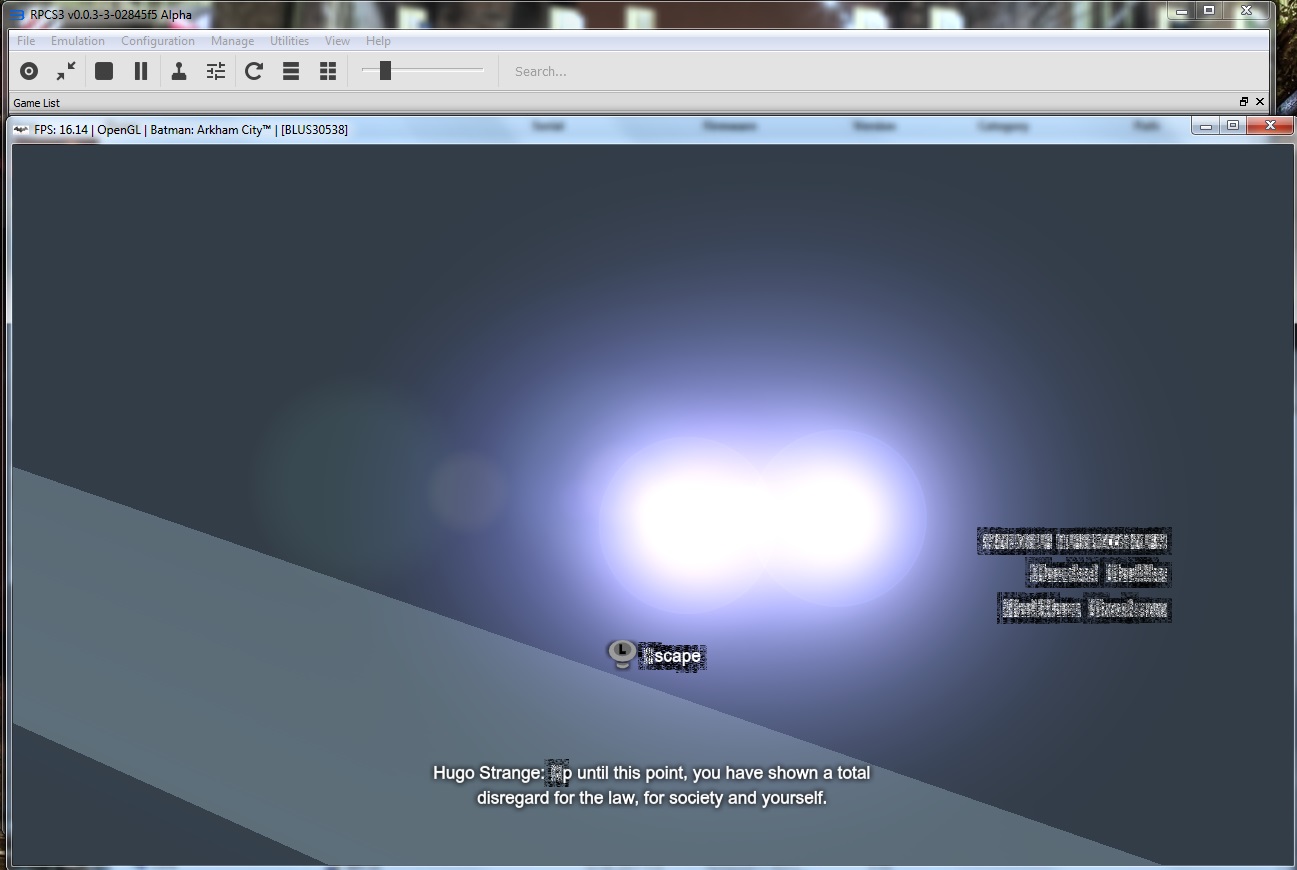1297x870 pixels.
Task: Open the View menu
Action: (x=337, y=41)
